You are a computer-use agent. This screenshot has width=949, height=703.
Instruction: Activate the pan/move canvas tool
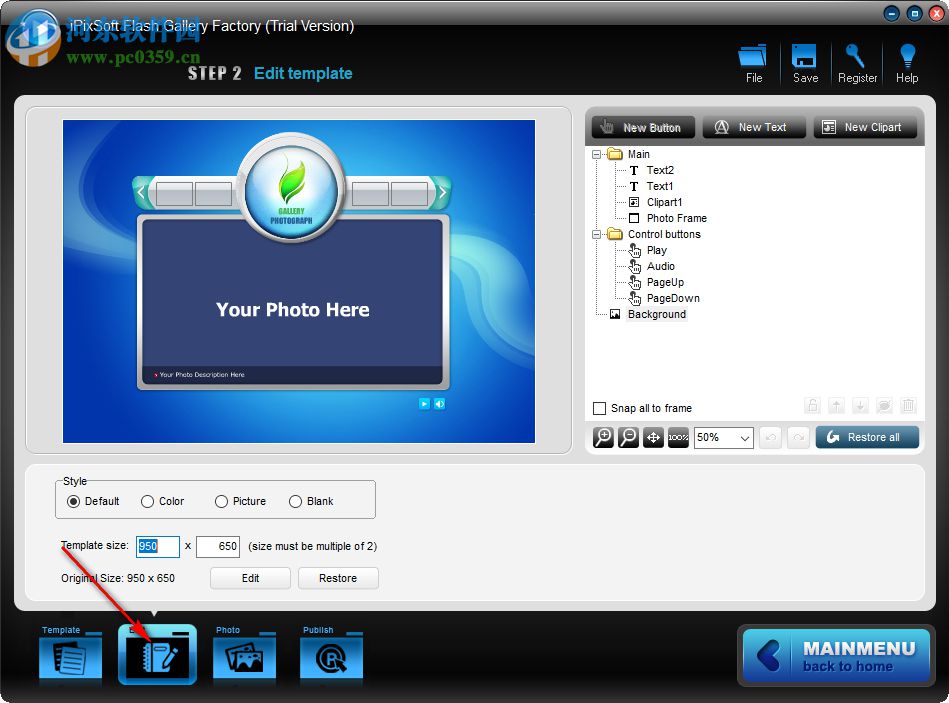652,437
